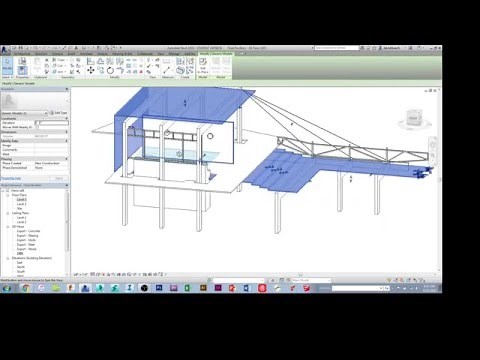The width and height of the screenshot is (480, 360).
Task: Collapse Elevations (Building Elevation) node
Action: tap(8, 258)
